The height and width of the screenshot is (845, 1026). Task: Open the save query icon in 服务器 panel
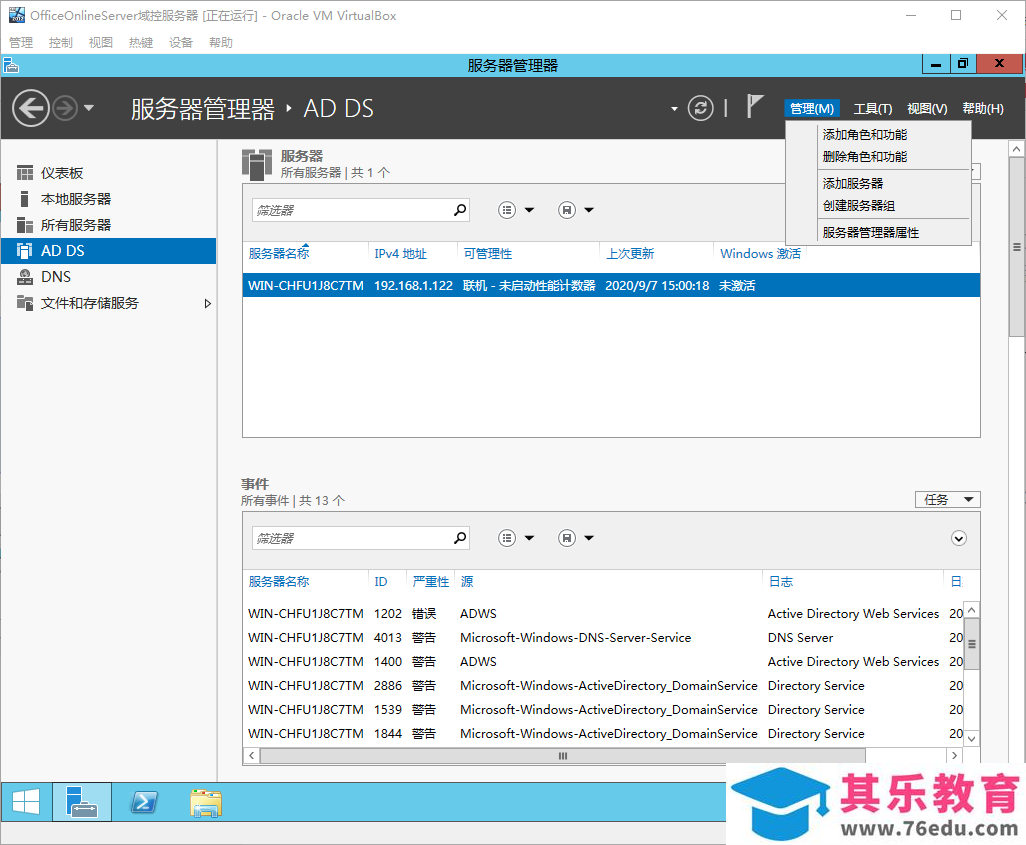tap(567, 210)
